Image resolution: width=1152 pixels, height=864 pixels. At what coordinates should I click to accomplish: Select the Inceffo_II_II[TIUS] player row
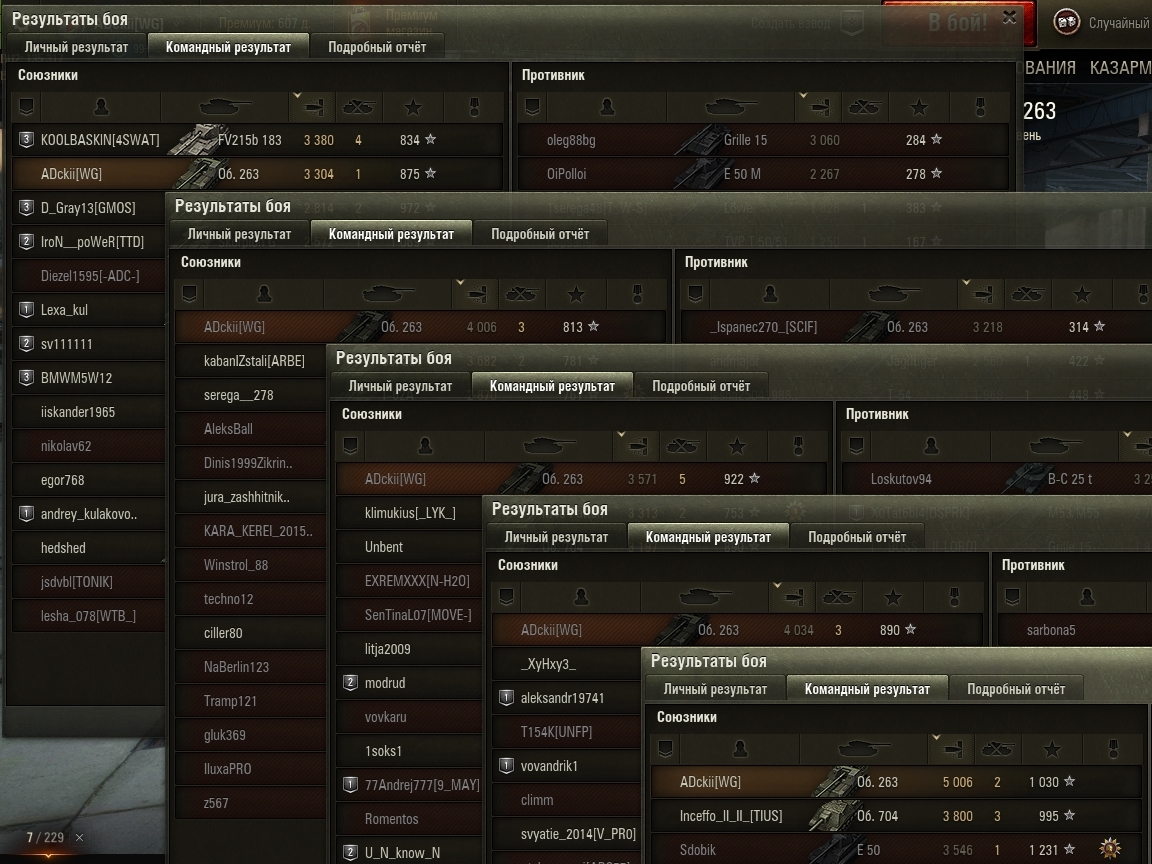pyautogui.click(x=895, y=816)
